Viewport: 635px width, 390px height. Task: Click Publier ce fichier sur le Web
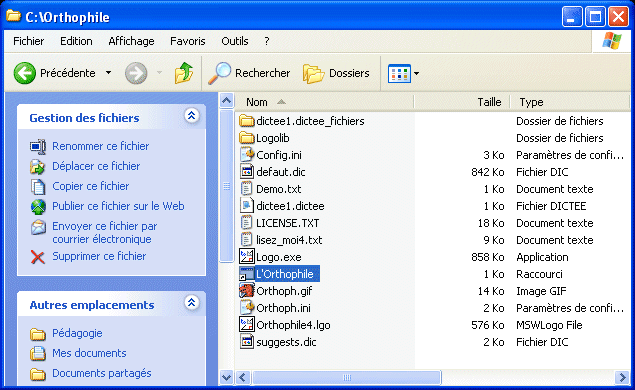click(x=118, y=206)
